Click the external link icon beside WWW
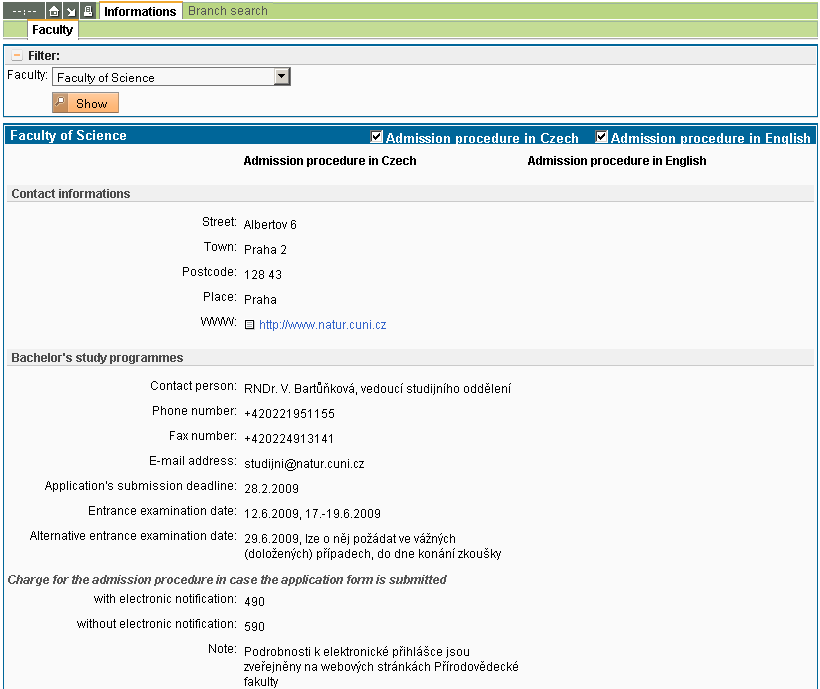820x689 pixels. (249, 325)
